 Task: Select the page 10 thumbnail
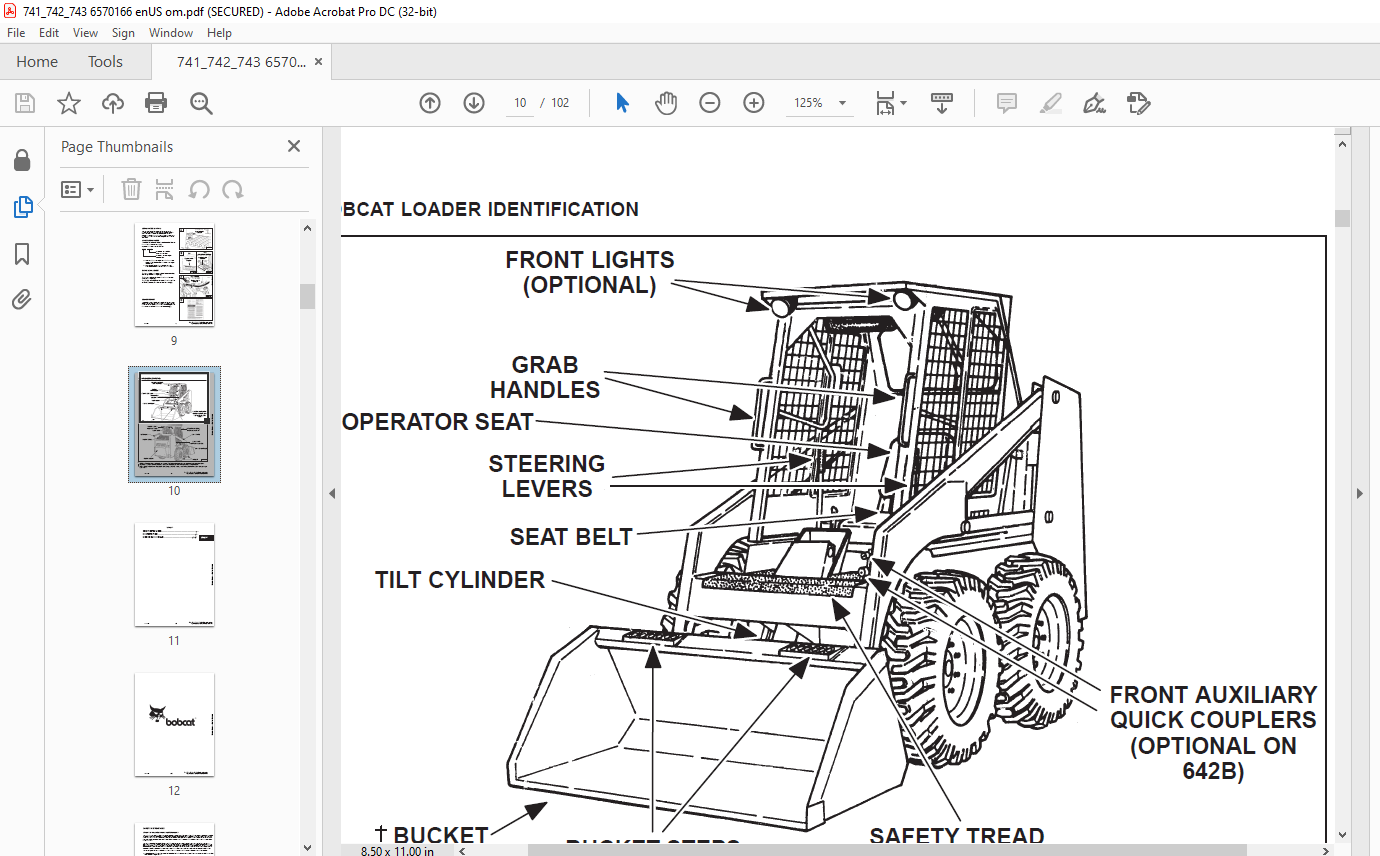pos(174,425)
